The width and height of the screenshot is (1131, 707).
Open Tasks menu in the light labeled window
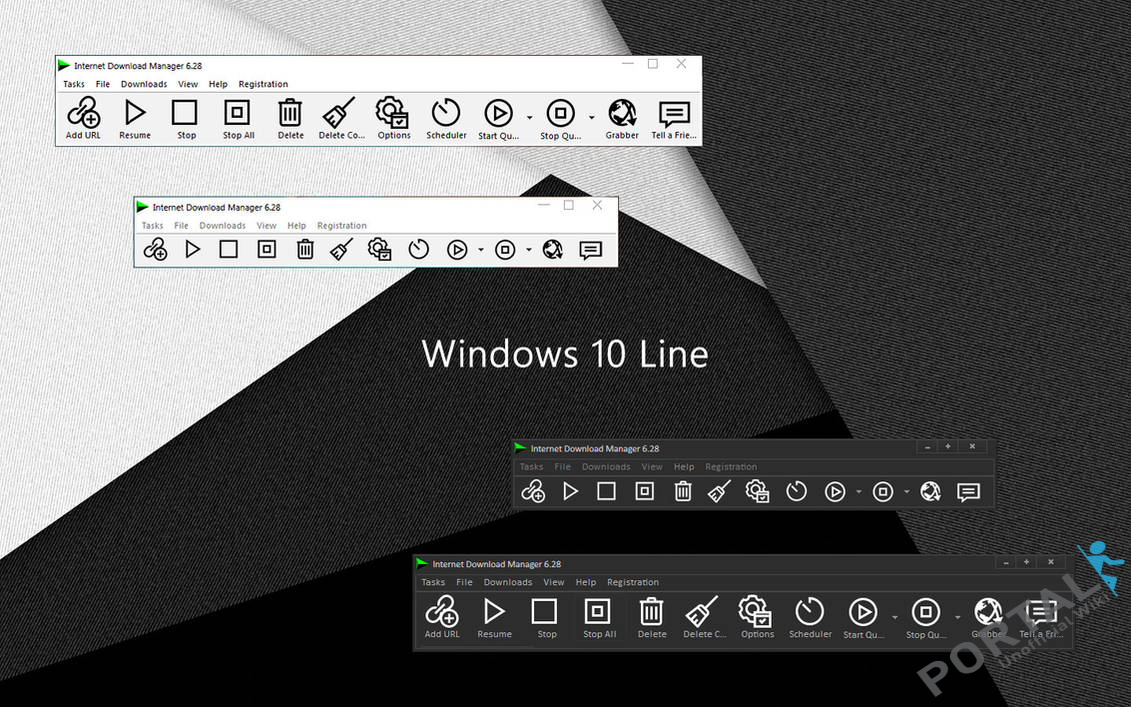click(74, 84)
